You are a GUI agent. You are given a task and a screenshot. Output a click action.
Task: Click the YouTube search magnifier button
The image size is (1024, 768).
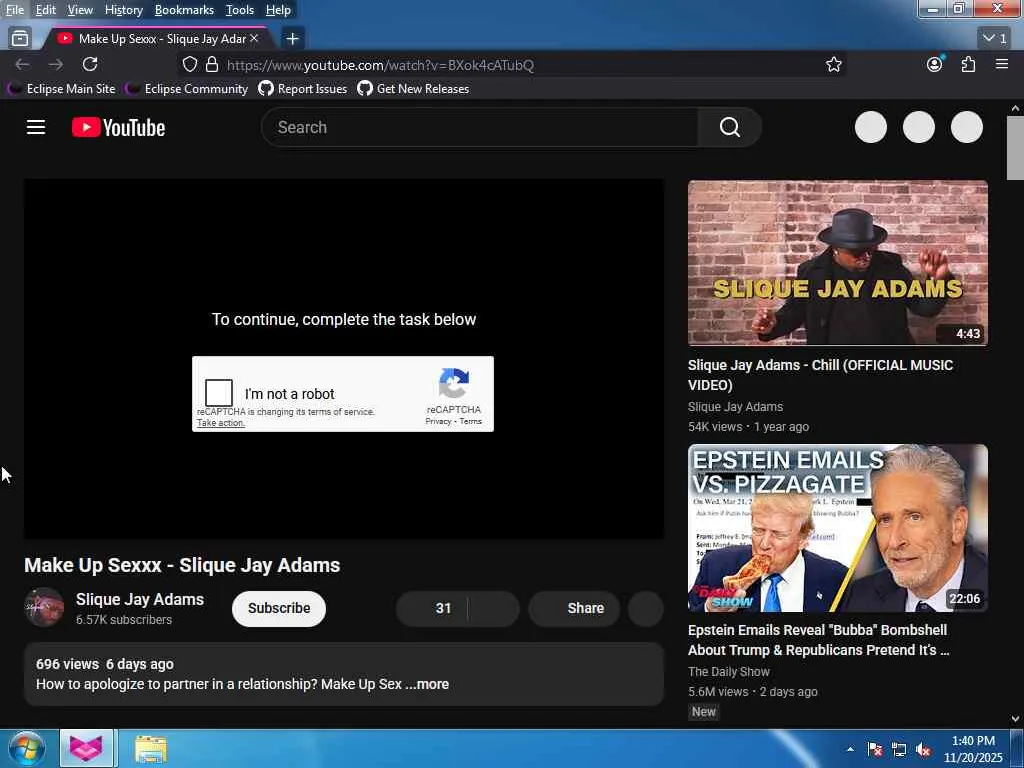(729, 127)
